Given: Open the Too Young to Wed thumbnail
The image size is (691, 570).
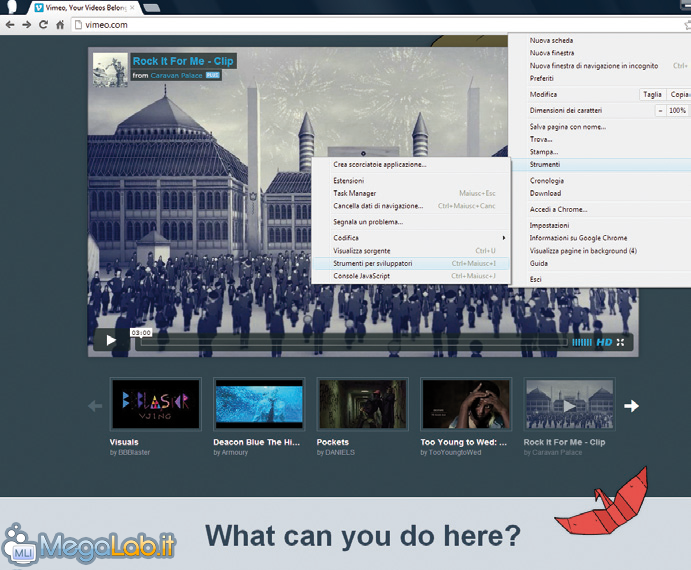Looking at the screenshot, I should click(466, 404).
